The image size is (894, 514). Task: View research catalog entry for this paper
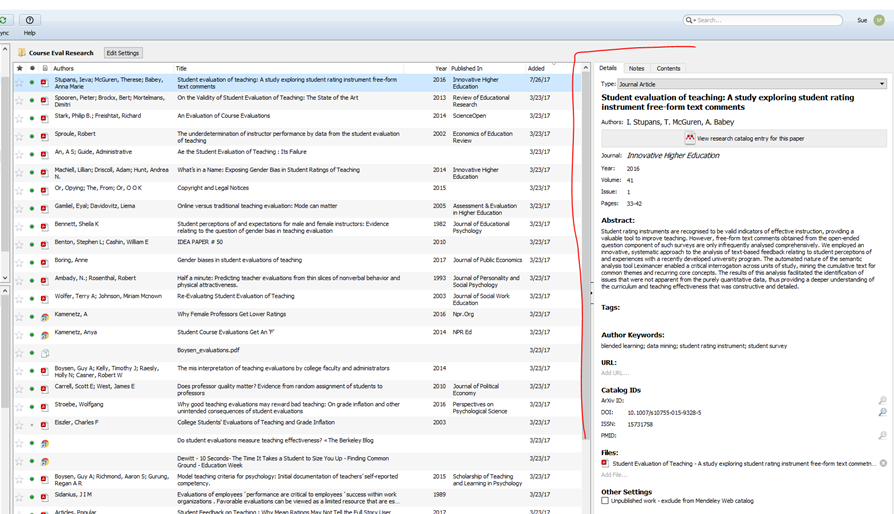coord(744,138)
